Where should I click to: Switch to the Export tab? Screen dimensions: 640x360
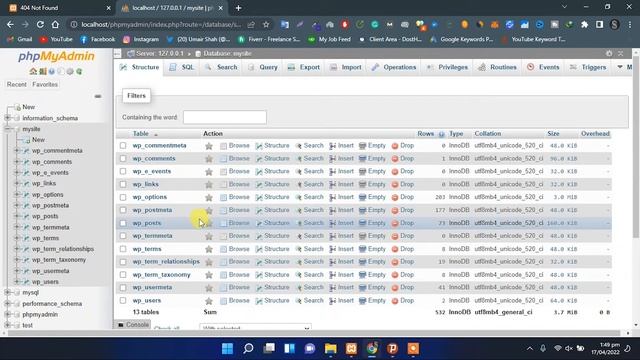tap(304, 67)
